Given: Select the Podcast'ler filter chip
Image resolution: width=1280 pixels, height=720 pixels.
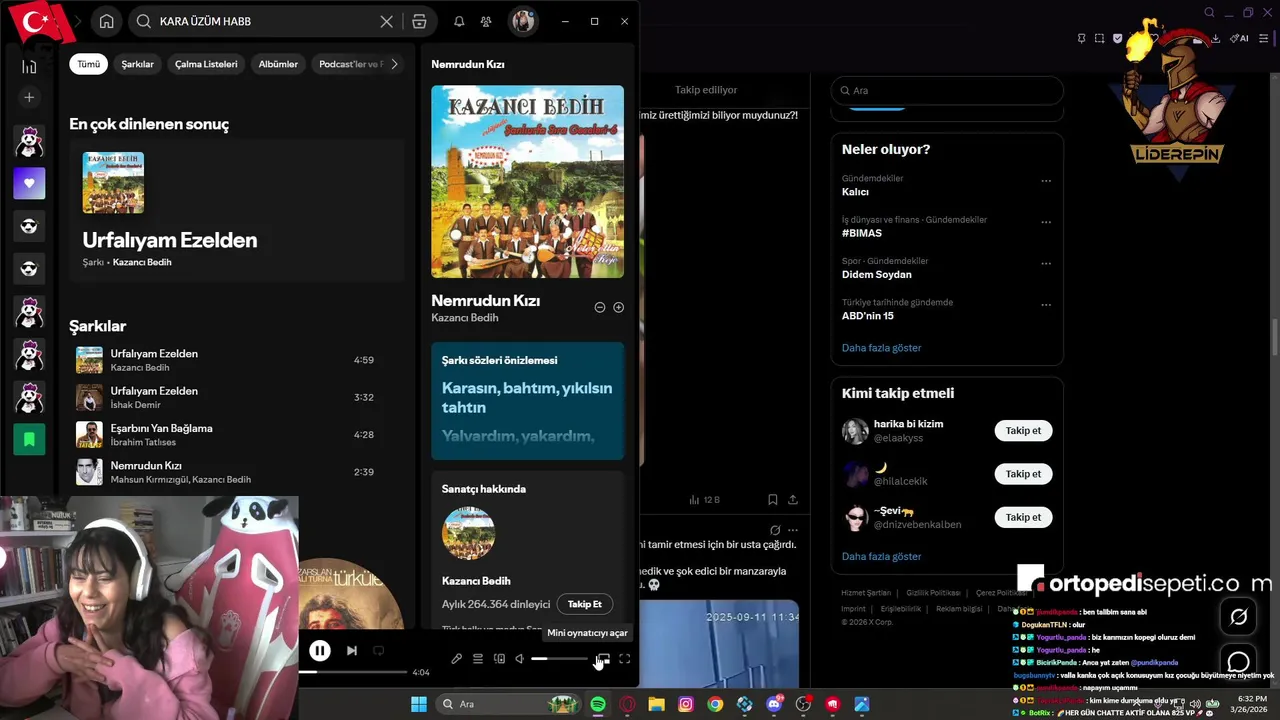Looking at the screenshot, I should coord(349,64).
